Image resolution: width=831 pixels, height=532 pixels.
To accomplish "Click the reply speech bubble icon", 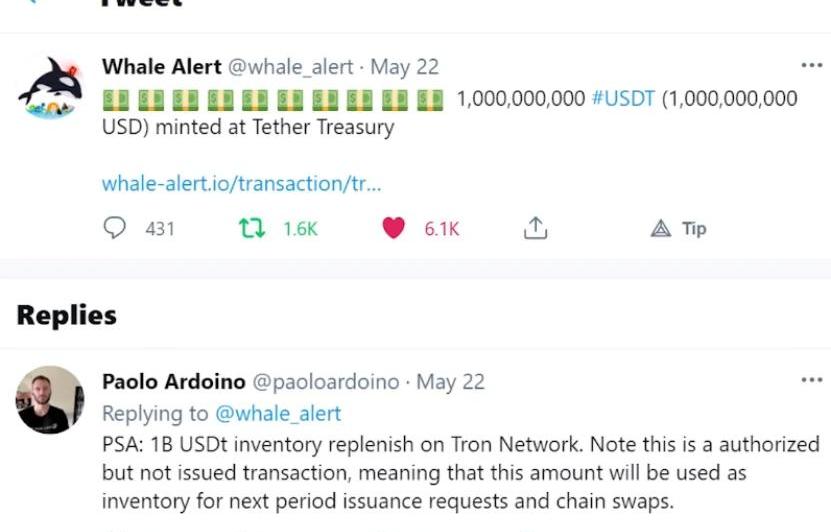I will [x=116, y=228].
